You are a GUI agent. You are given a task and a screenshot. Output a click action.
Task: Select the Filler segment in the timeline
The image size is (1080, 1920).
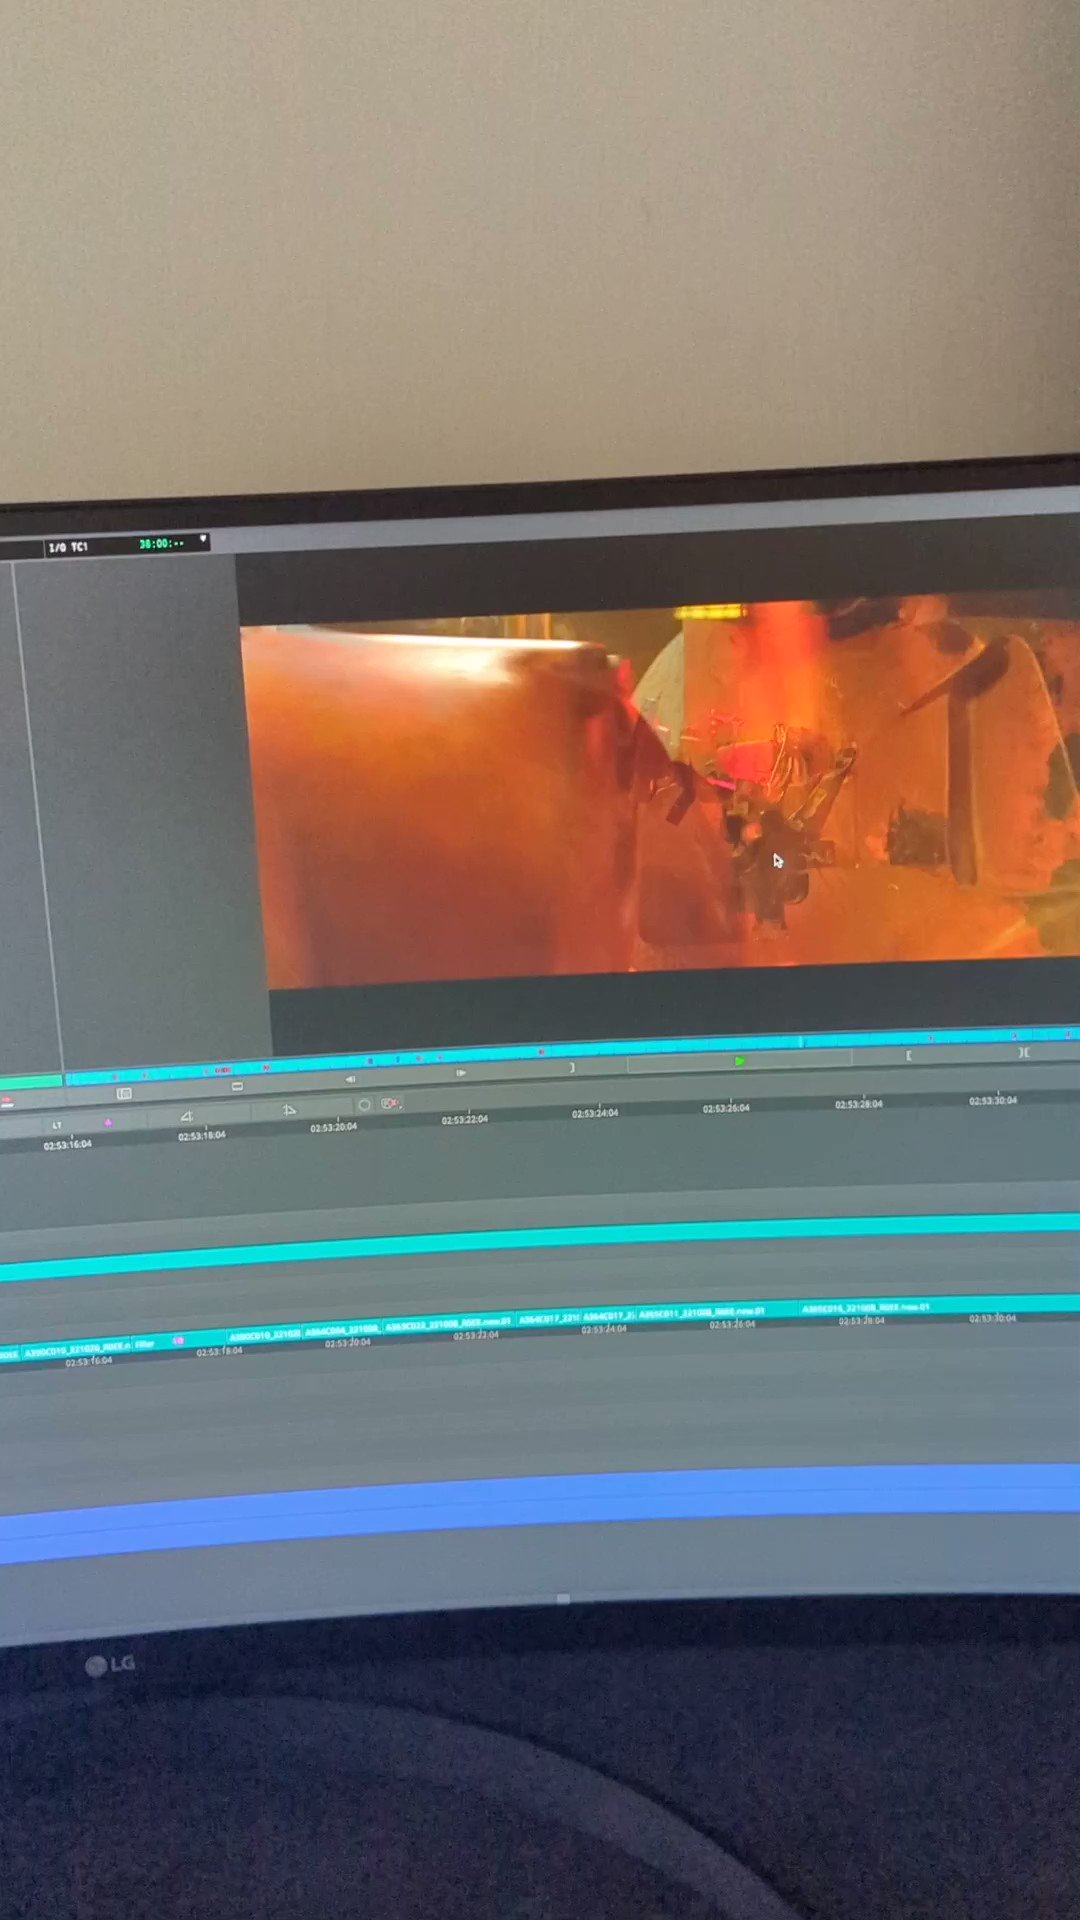pos(178,1342)
